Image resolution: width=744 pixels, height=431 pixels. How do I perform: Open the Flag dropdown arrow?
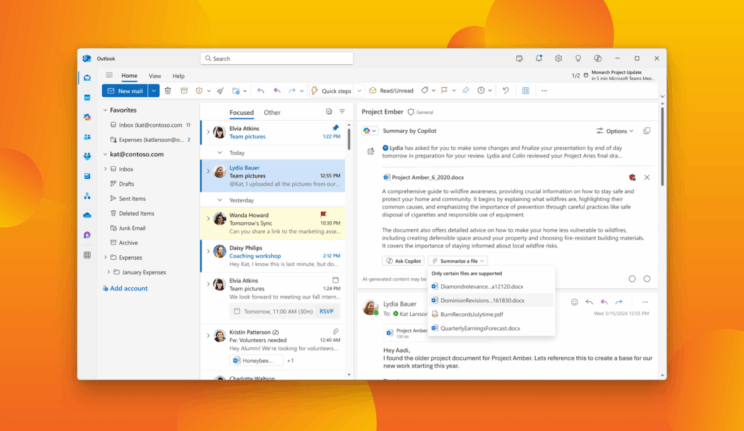pos(454,91)
